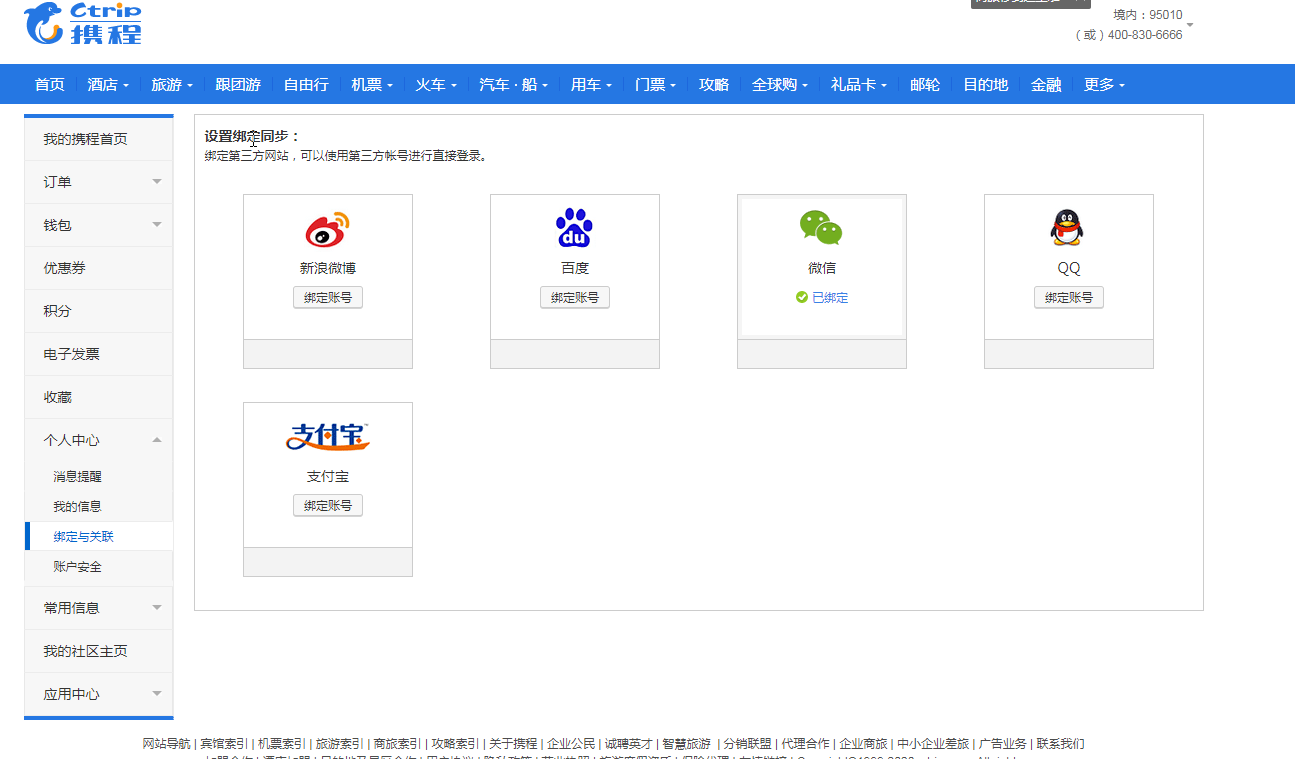The height and width of the screenshot is (759, 1295).
Task: Click the 中小企业差旅 footer link
Action: (933, 744)
